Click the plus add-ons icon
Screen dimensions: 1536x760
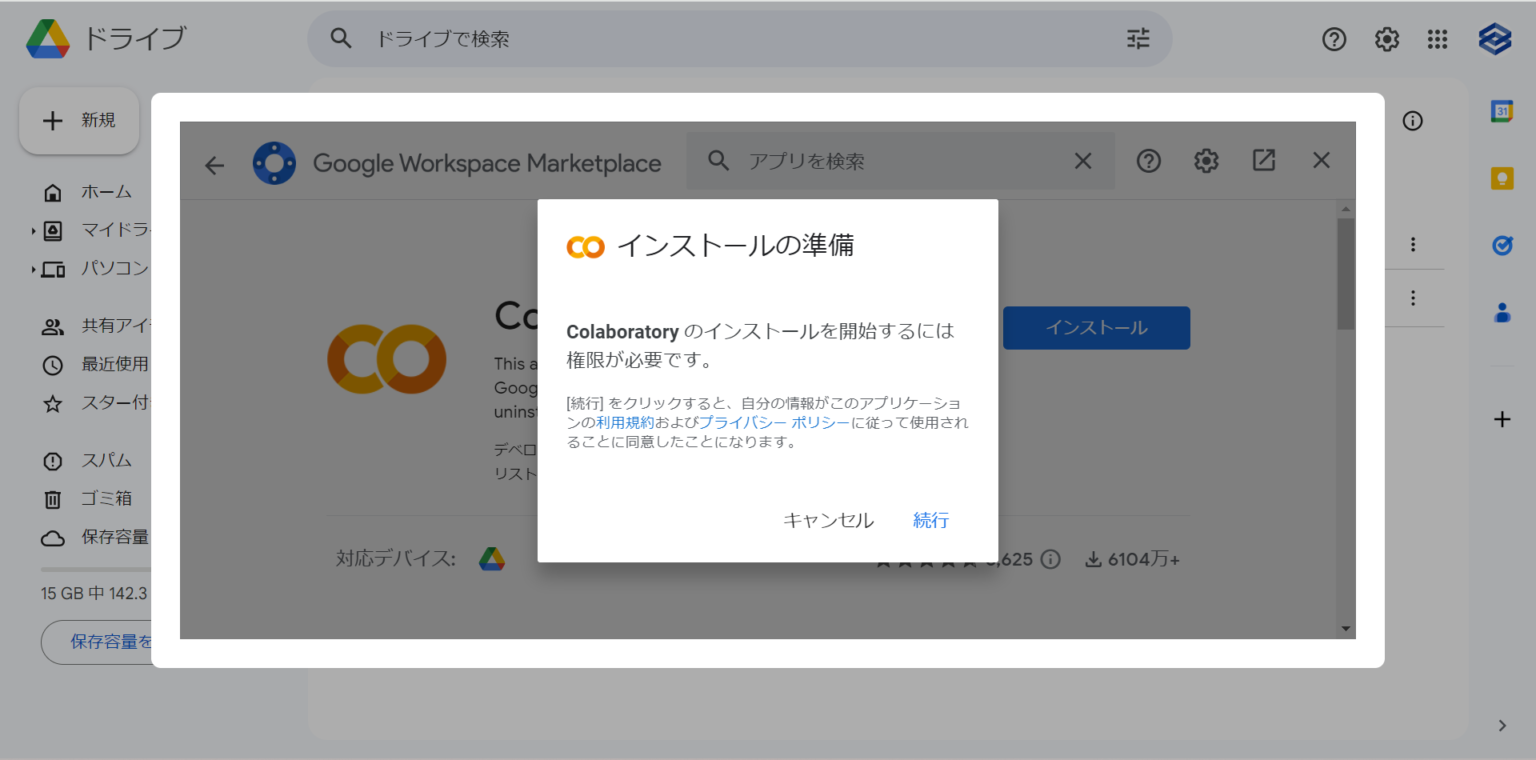tap(1501, 420)
